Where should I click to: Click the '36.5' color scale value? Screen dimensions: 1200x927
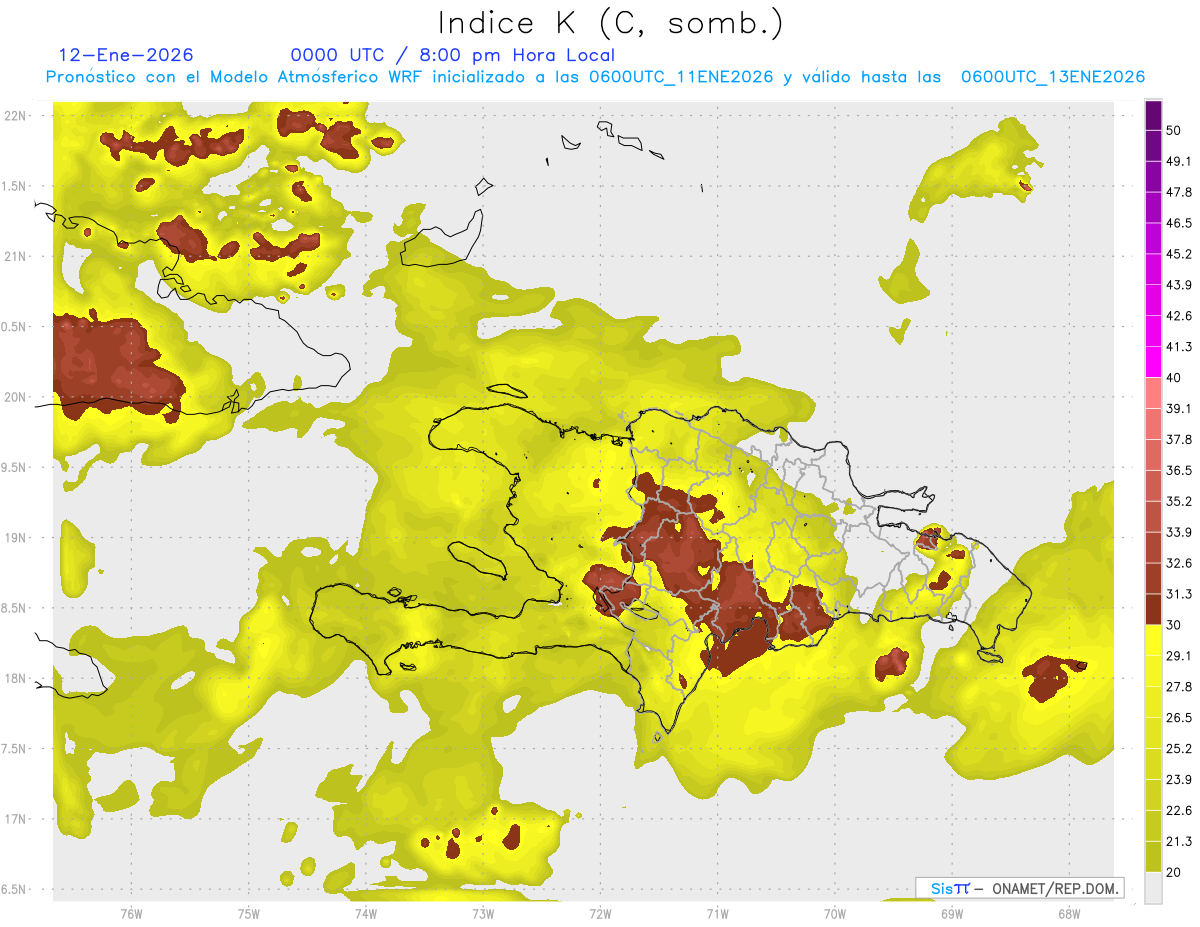click(x=1179, y=470)
